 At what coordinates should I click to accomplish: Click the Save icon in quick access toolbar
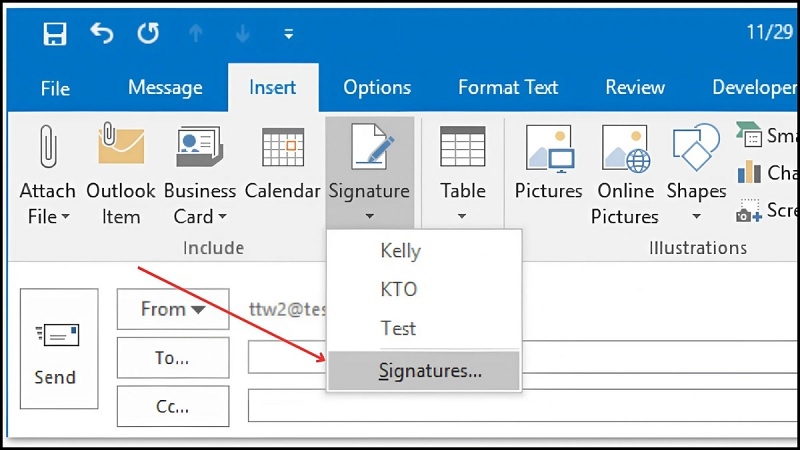pyautogui.click(x=55, y=34)
